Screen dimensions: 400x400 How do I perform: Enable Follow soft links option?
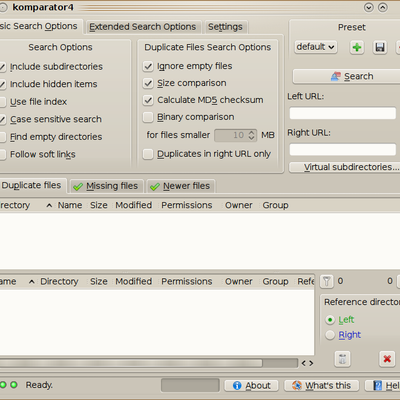click(2, 154)
